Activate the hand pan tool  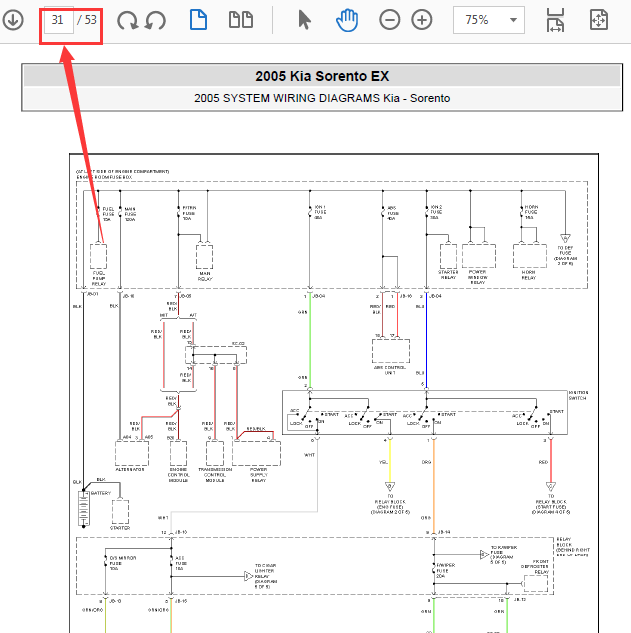pyautogui.click(x=347, y=20)
